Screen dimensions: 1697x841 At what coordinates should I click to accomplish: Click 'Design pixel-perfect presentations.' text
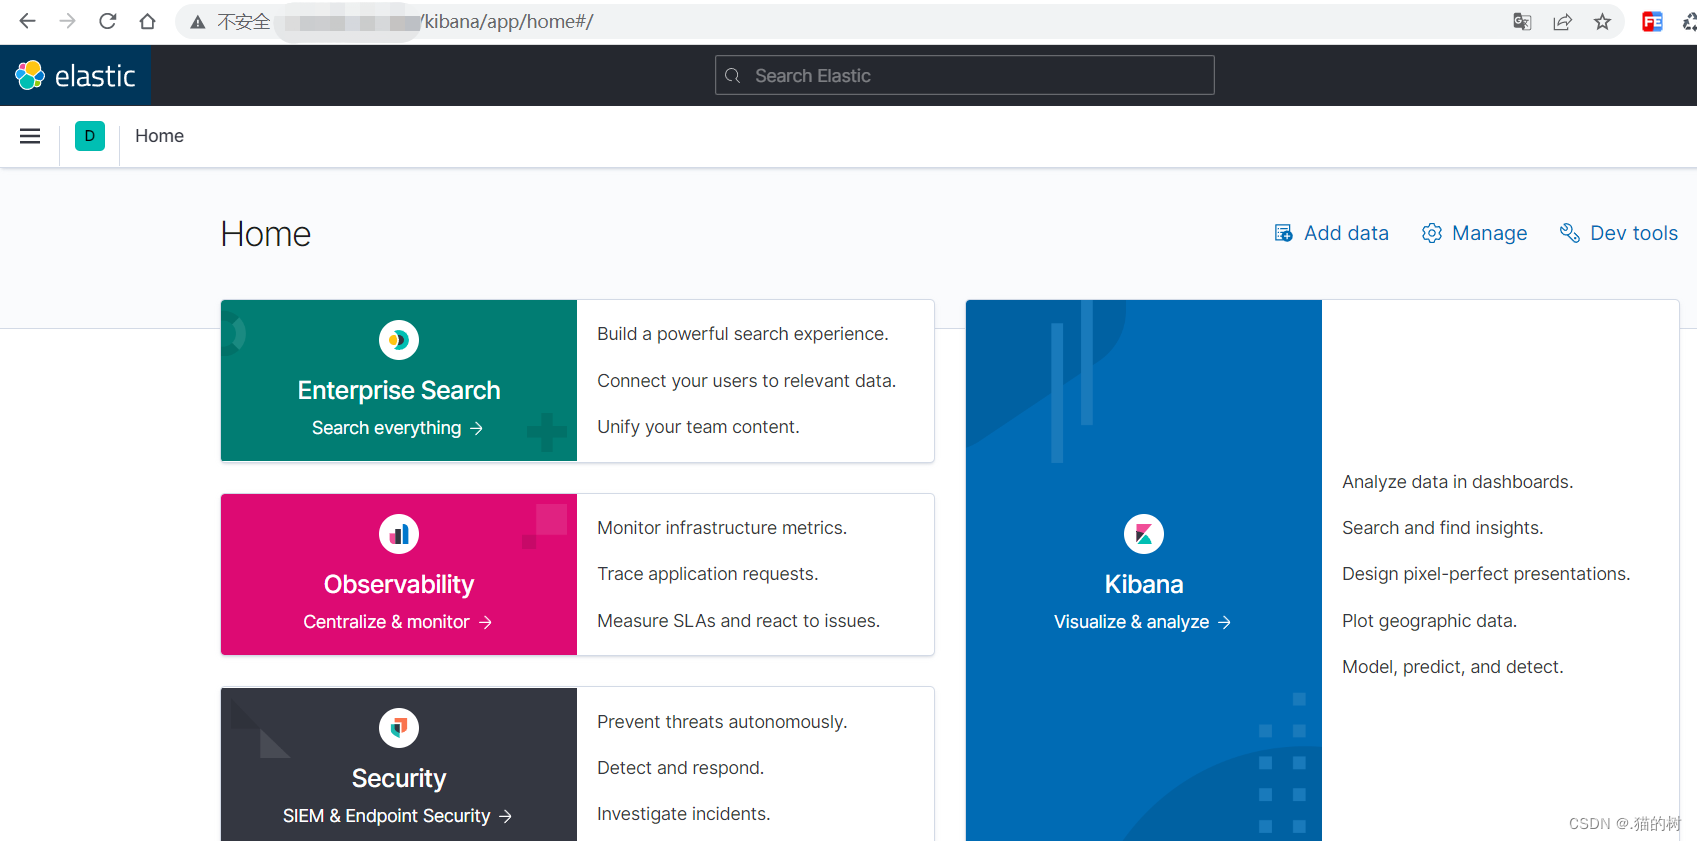[1486, 574]
